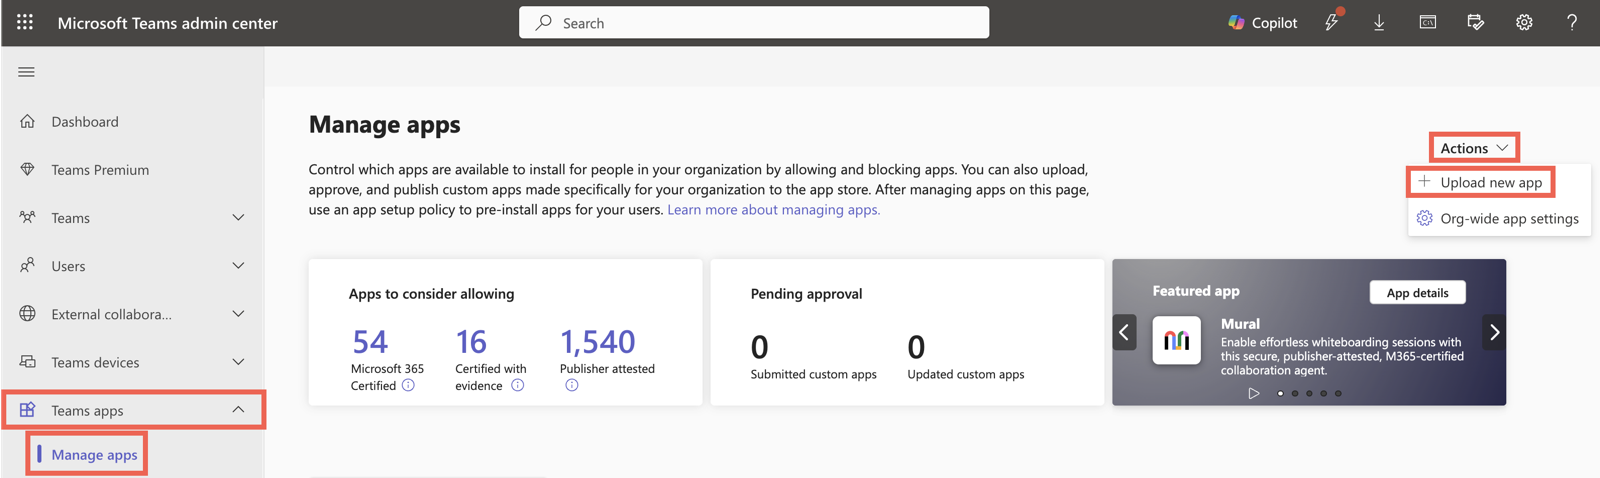The image size is (1600, 478).
Task: Open the settings gear icon
Action: coord(1524,22)
